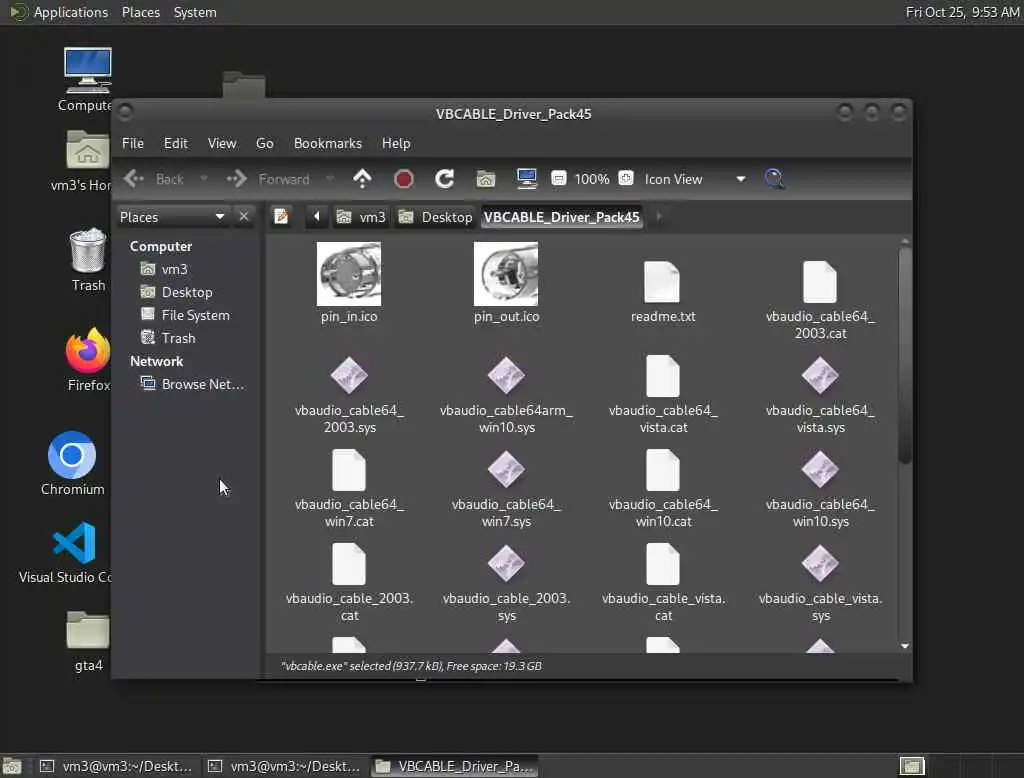Viewport: 1024px width, 778px height.
Task: Select readme.txt file icon
Action: point(662,282)
